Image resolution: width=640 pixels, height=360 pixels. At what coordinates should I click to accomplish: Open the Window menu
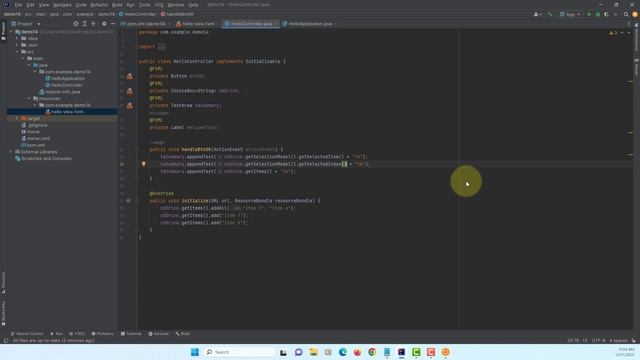(176, 5)
